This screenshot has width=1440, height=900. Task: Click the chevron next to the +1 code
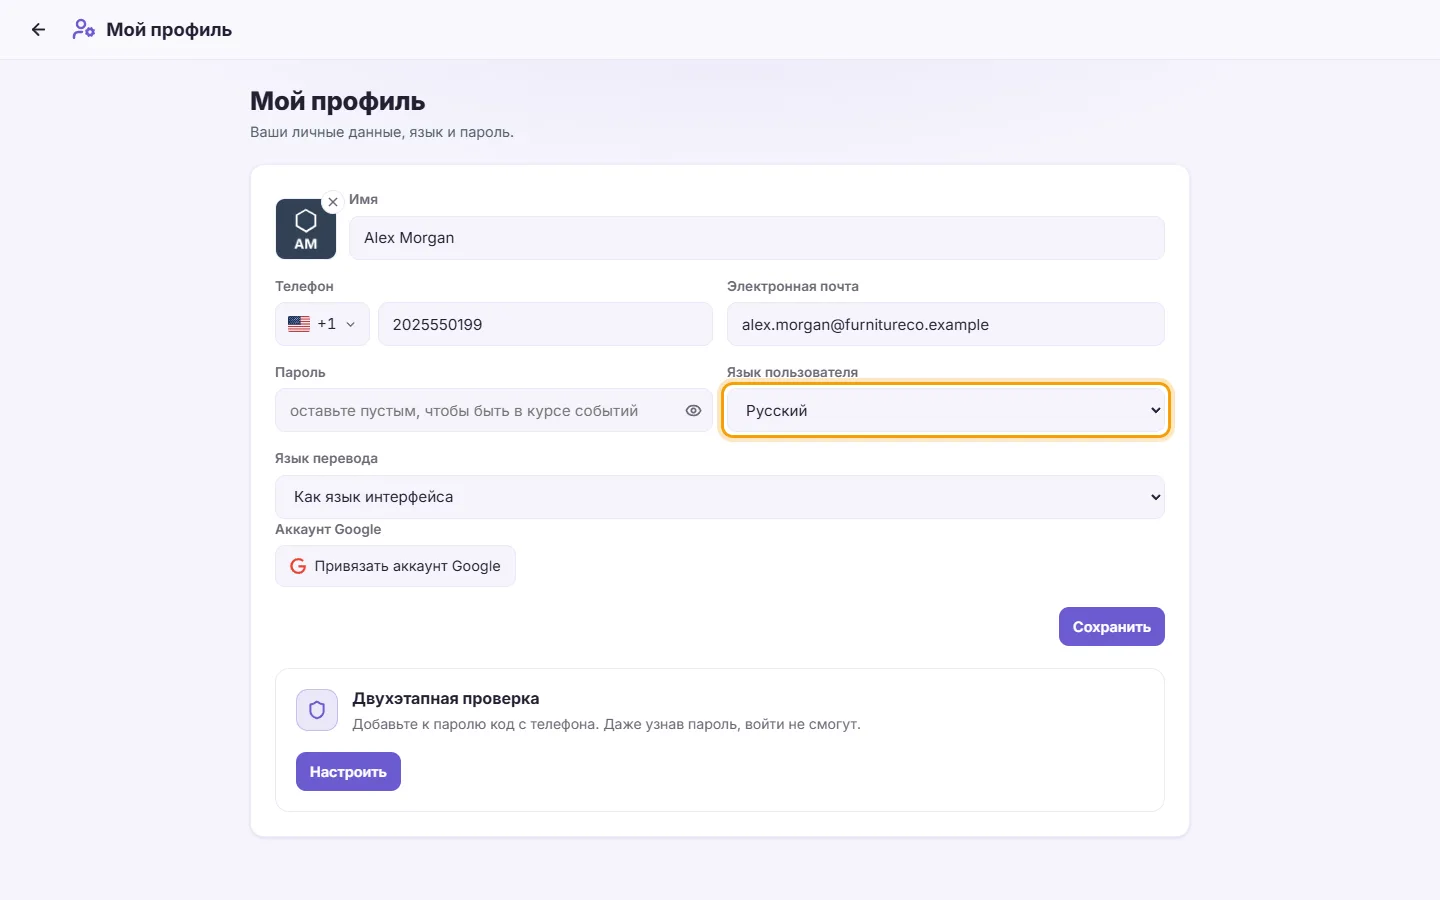click(x=350, y=325)
